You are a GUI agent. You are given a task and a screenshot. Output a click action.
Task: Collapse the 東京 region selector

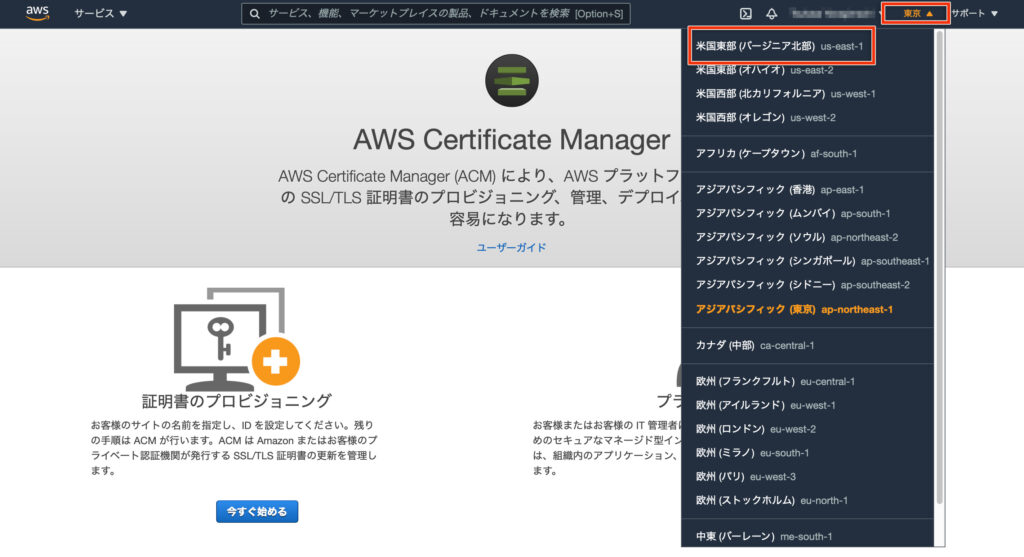click(x=916, y=14)
